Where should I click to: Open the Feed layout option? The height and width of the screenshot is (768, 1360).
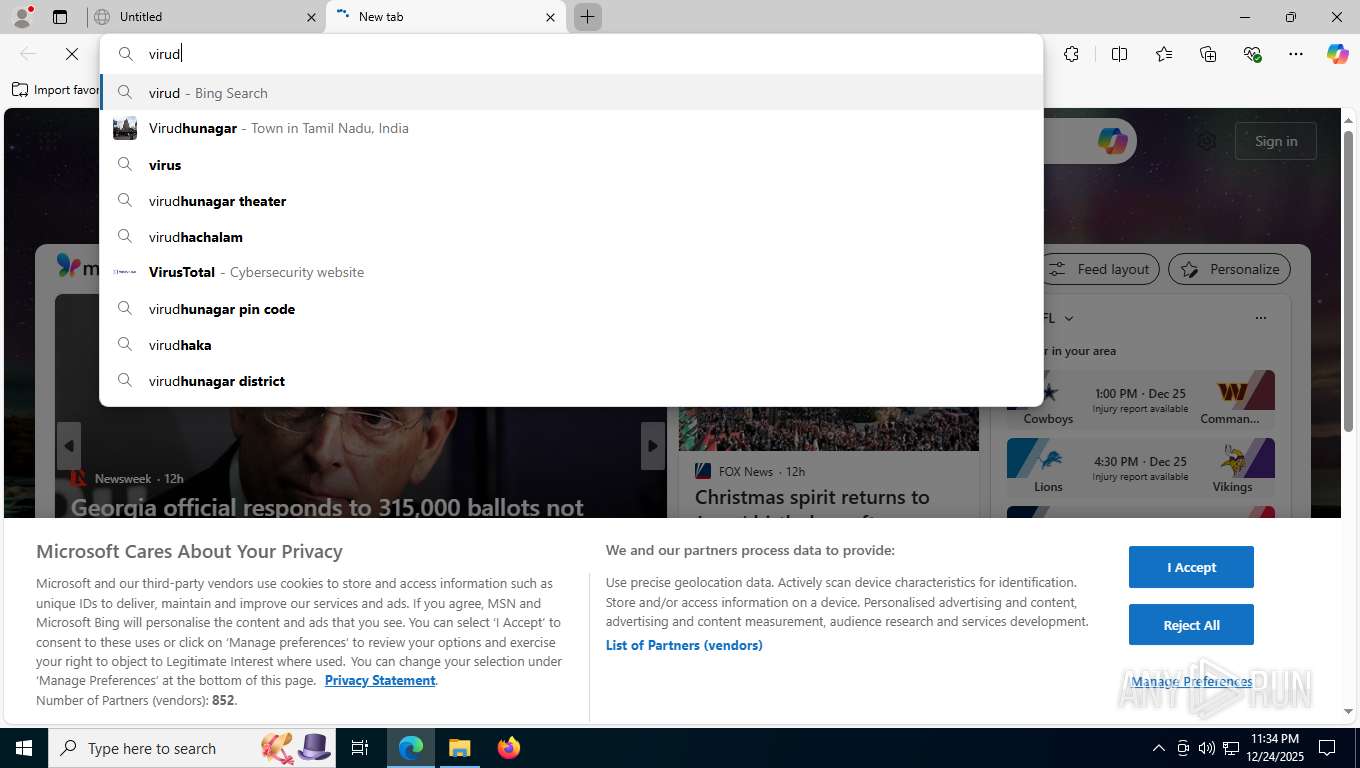click(1101, 269)
